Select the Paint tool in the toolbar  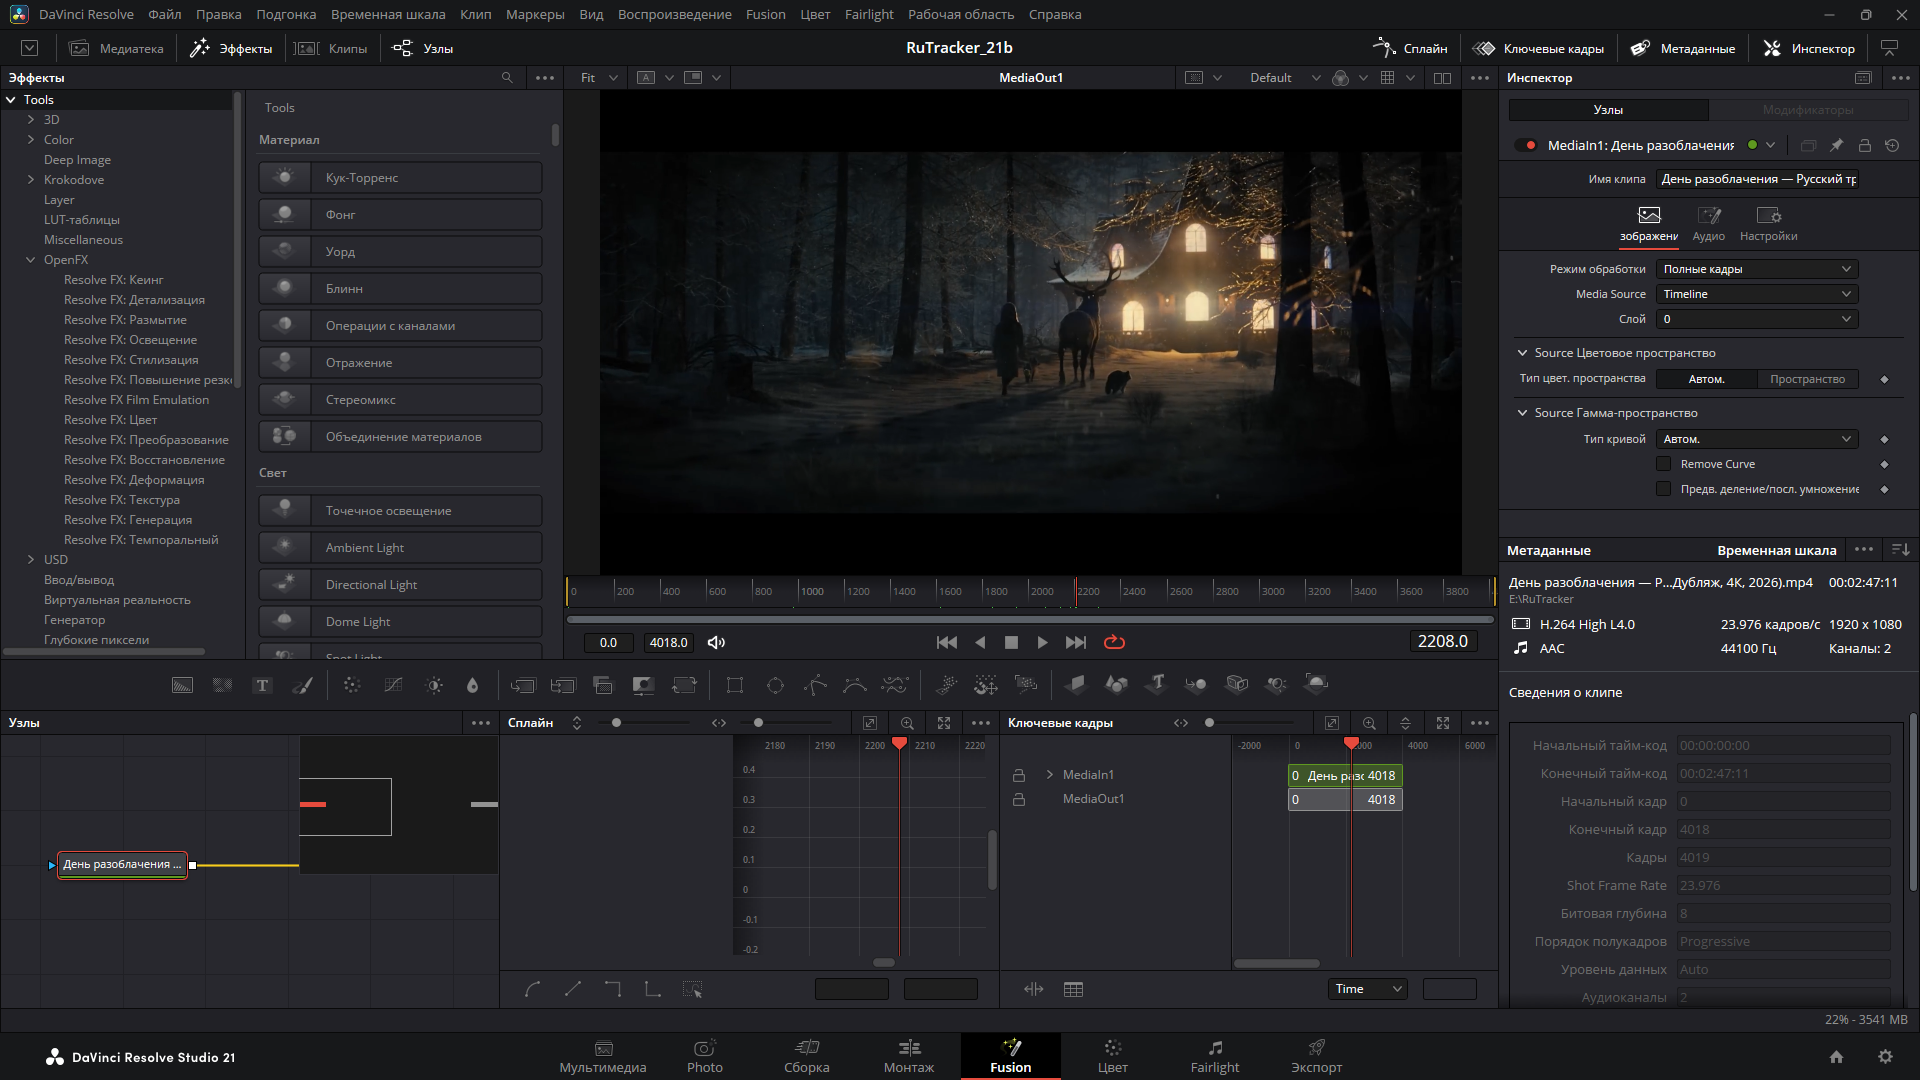point(302,685)
